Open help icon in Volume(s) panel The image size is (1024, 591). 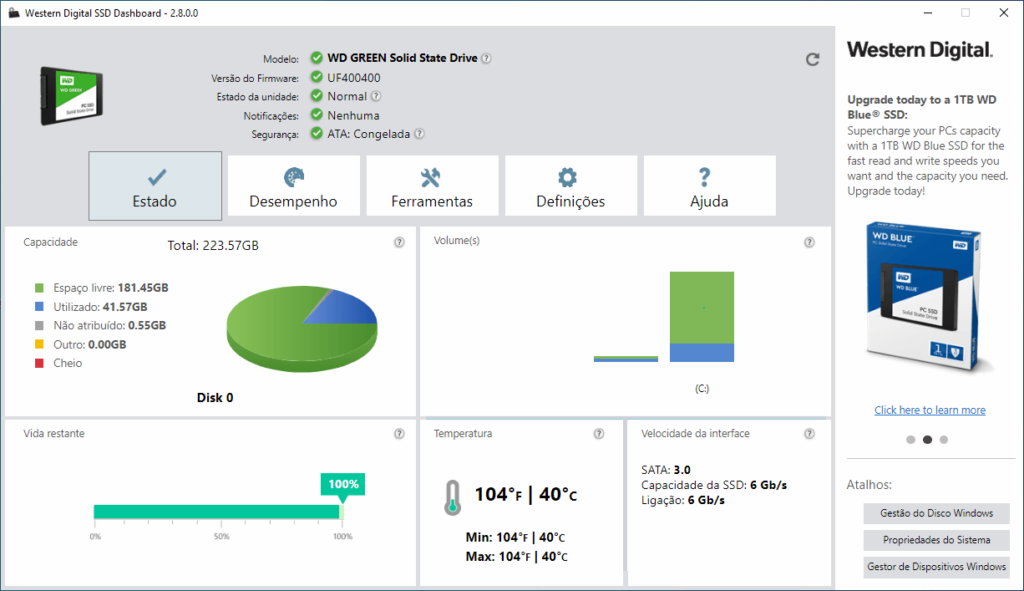coord(809,242)
